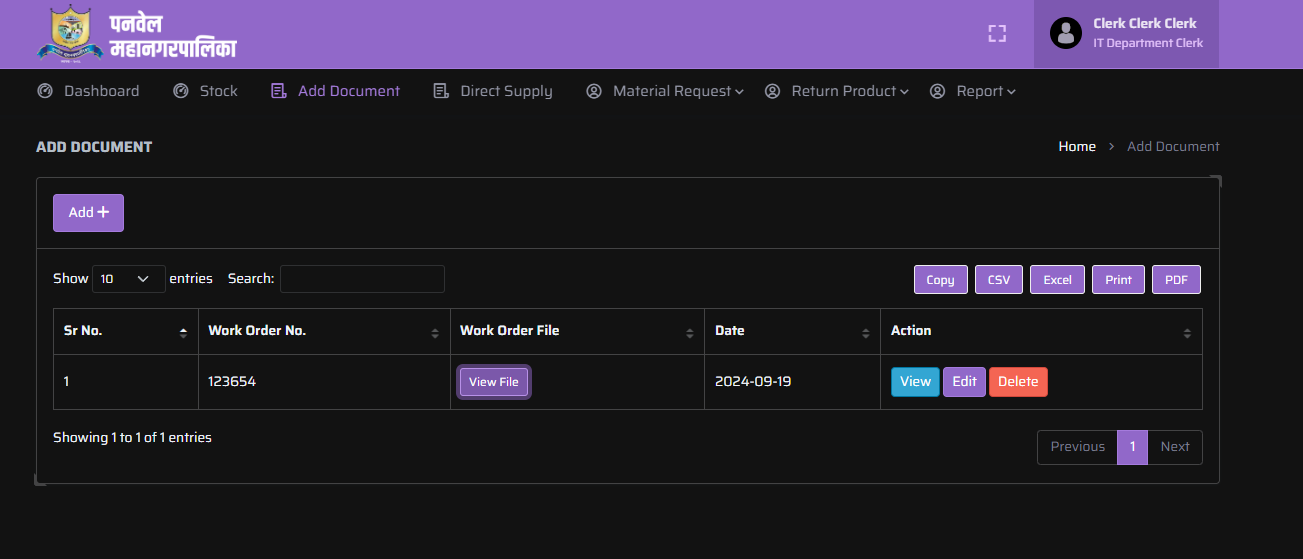Screen dimensions: 1303x559
Task: Open the Direct Supply page
Action: pos(493,91)
